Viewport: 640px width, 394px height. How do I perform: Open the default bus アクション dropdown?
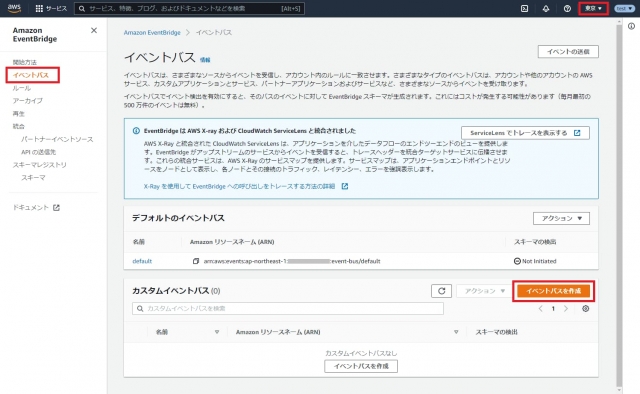561,218
